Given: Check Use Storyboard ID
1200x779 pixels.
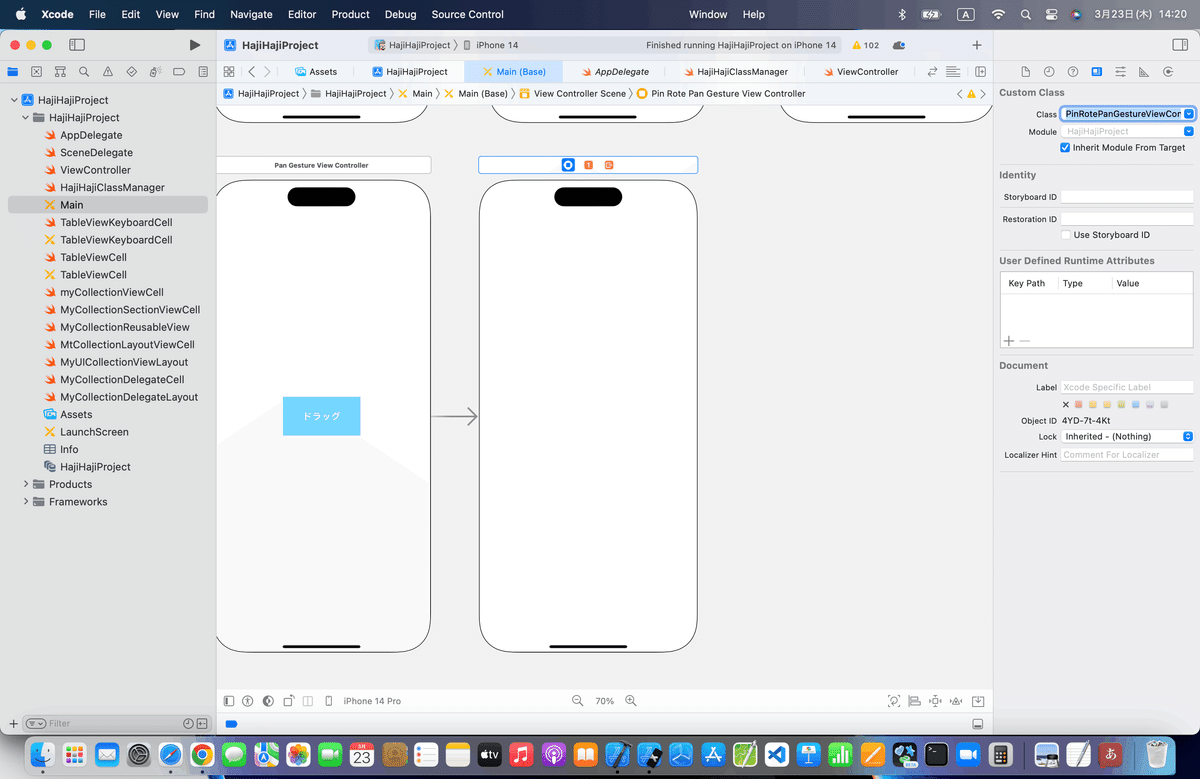Looking at the screenshot, I should tap(1068, 234).
